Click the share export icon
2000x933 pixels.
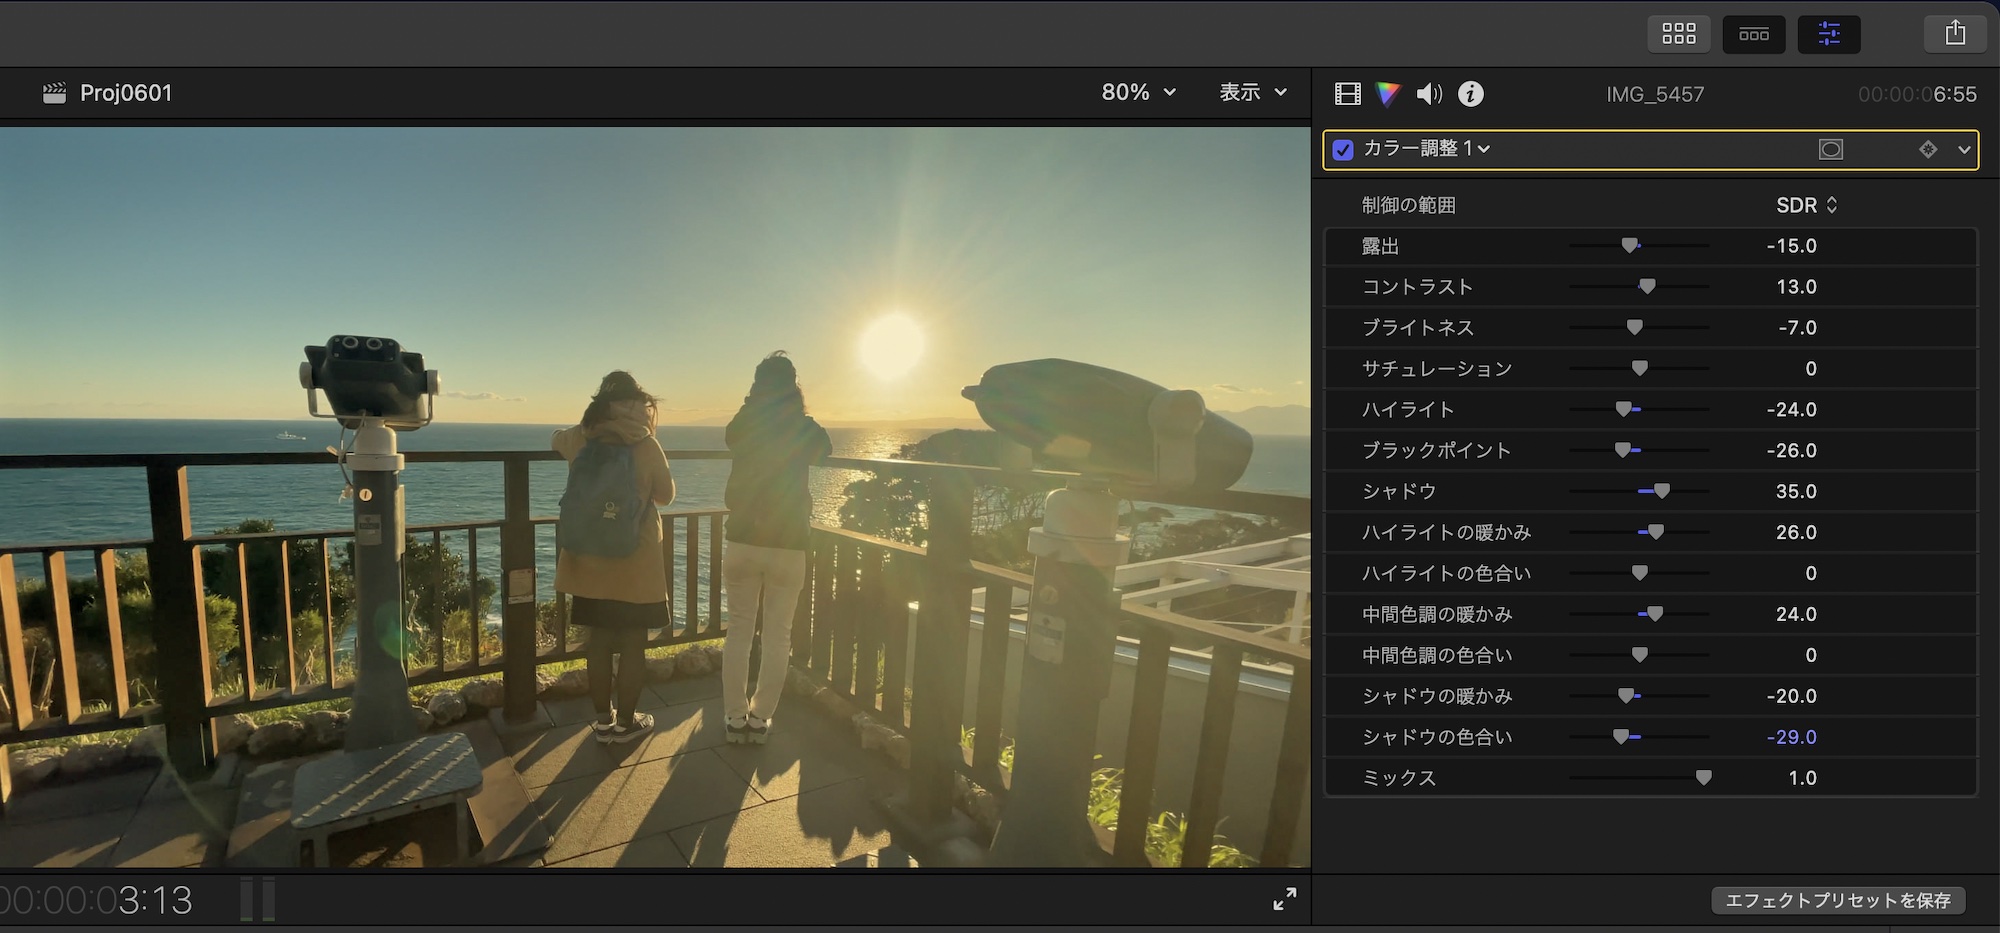1955,34
